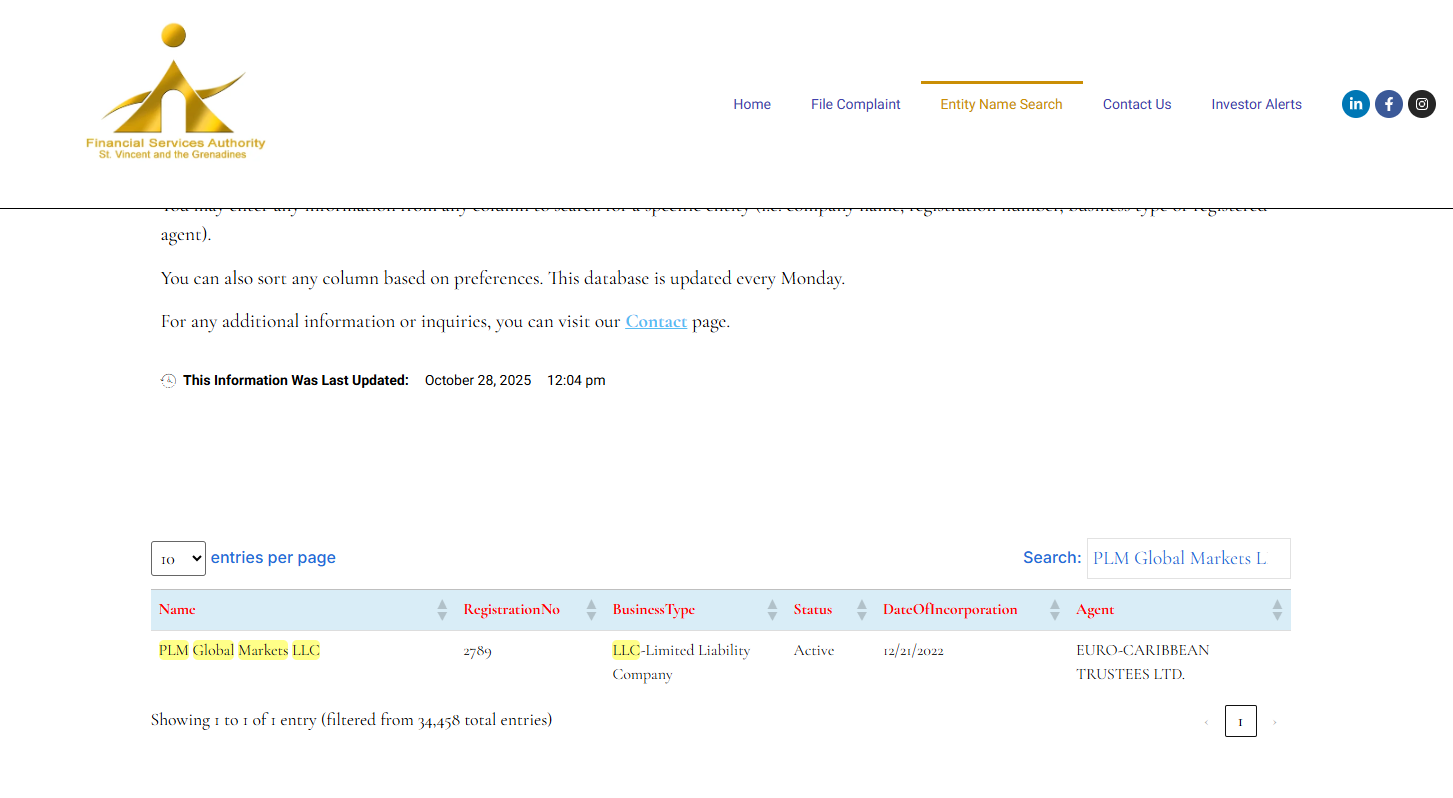
Task: Click the Financial Services Authority logo
Action: point(176,93)
